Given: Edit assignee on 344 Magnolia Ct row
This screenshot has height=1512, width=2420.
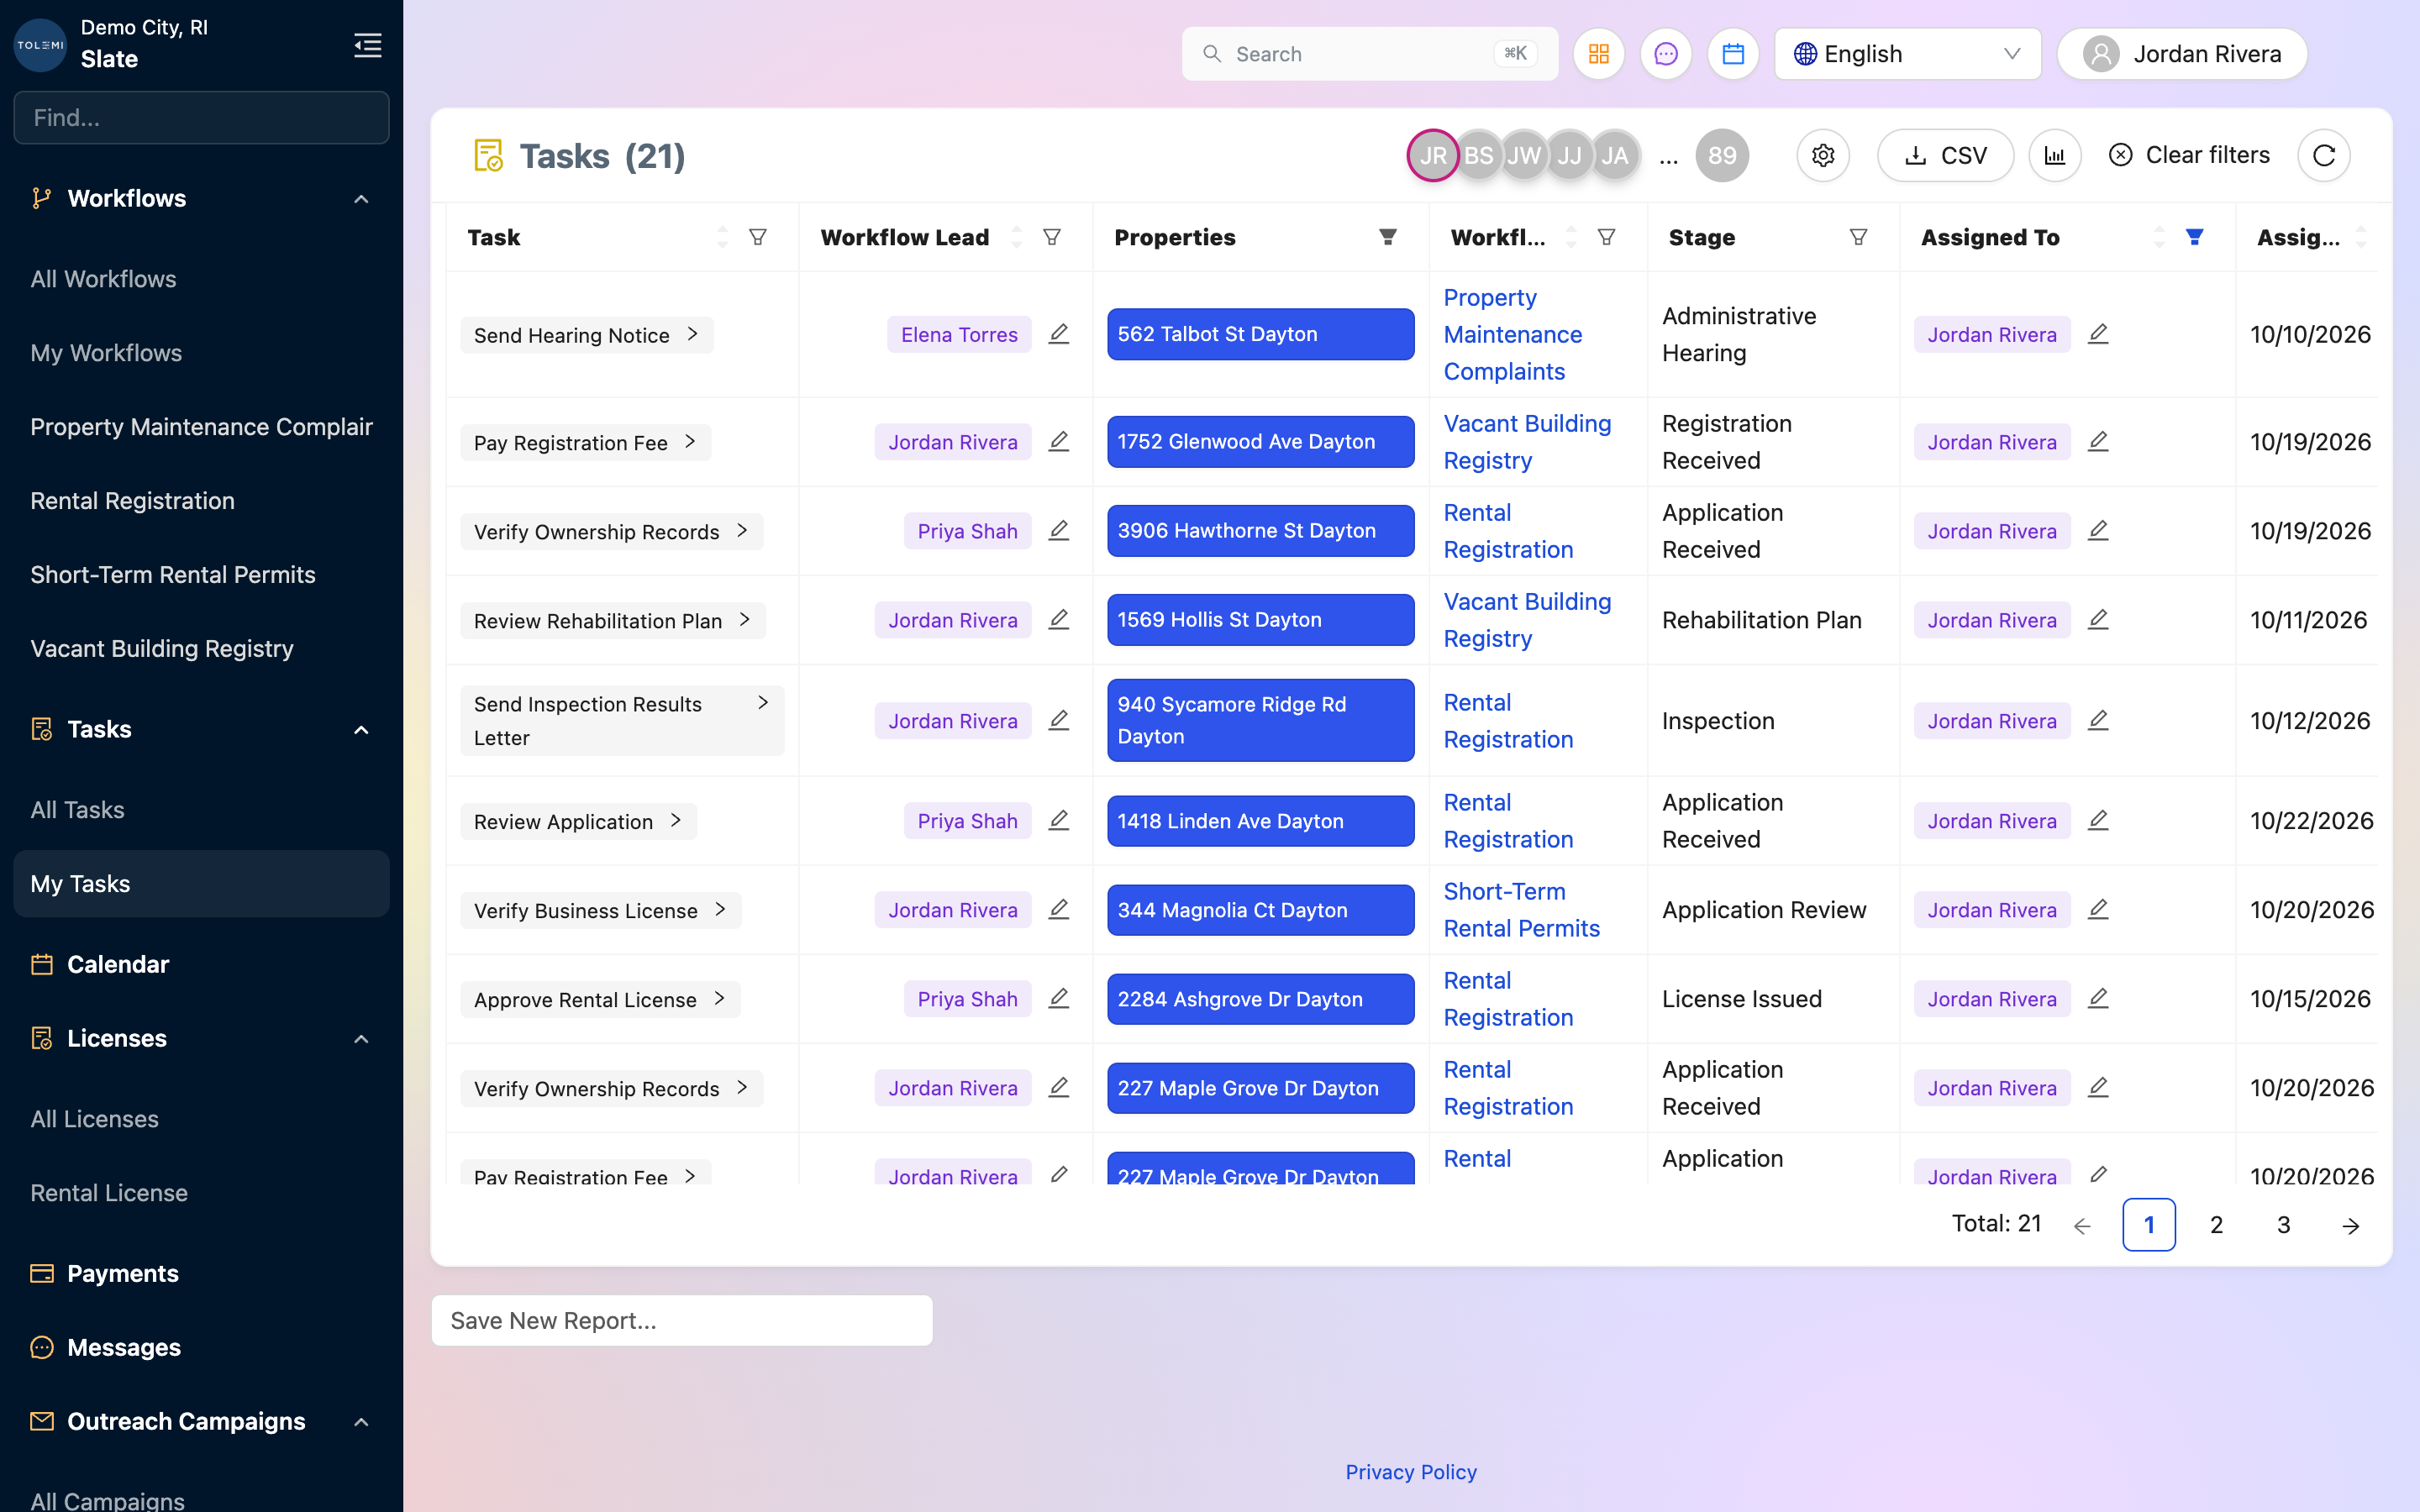Looking at the screenshot, I should [x=2098, y=910].
